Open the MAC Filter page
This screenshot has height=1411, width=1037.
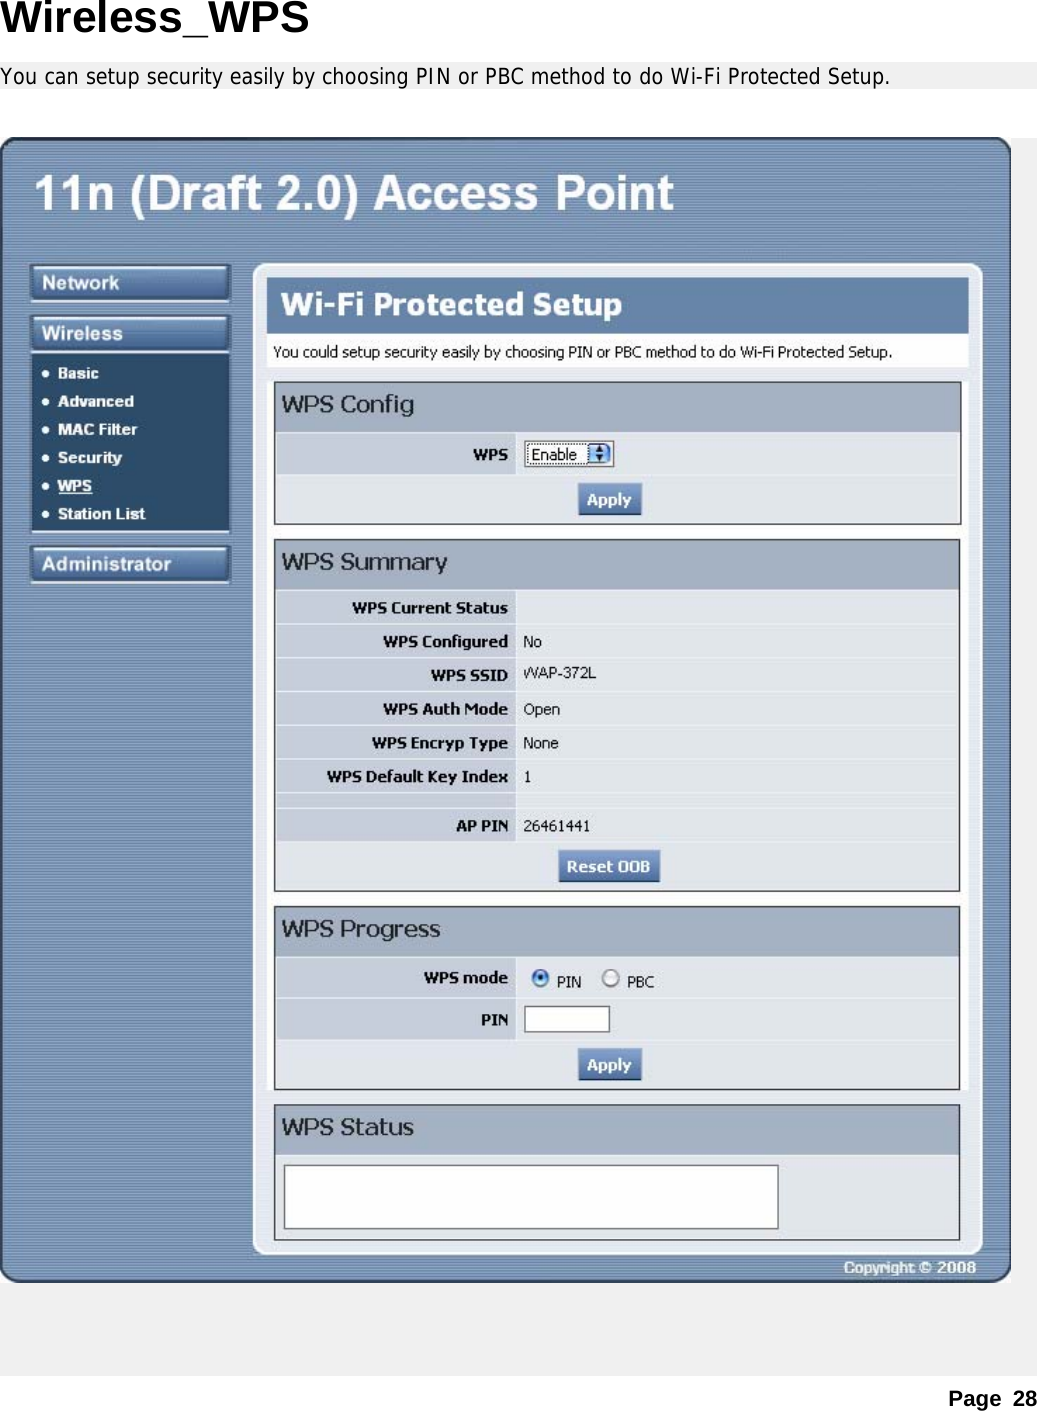[x=97, y=429]
